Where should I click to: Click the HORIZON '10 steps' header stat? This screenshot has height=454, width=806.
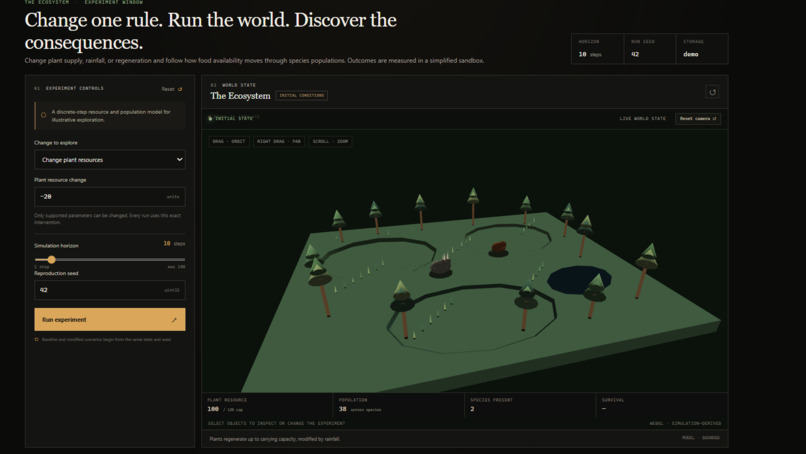pos(597,48)
